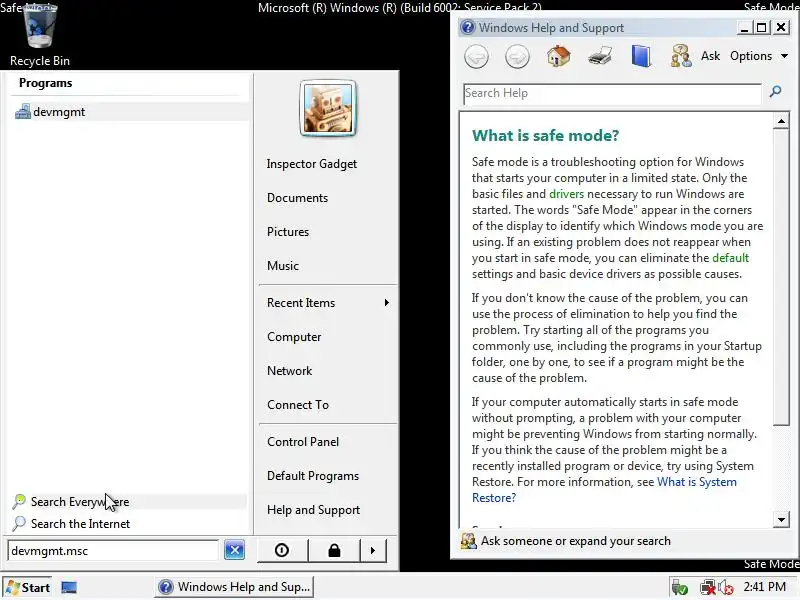
Task: Click the Help Forward arrow button
Action: tap(517, 56)
